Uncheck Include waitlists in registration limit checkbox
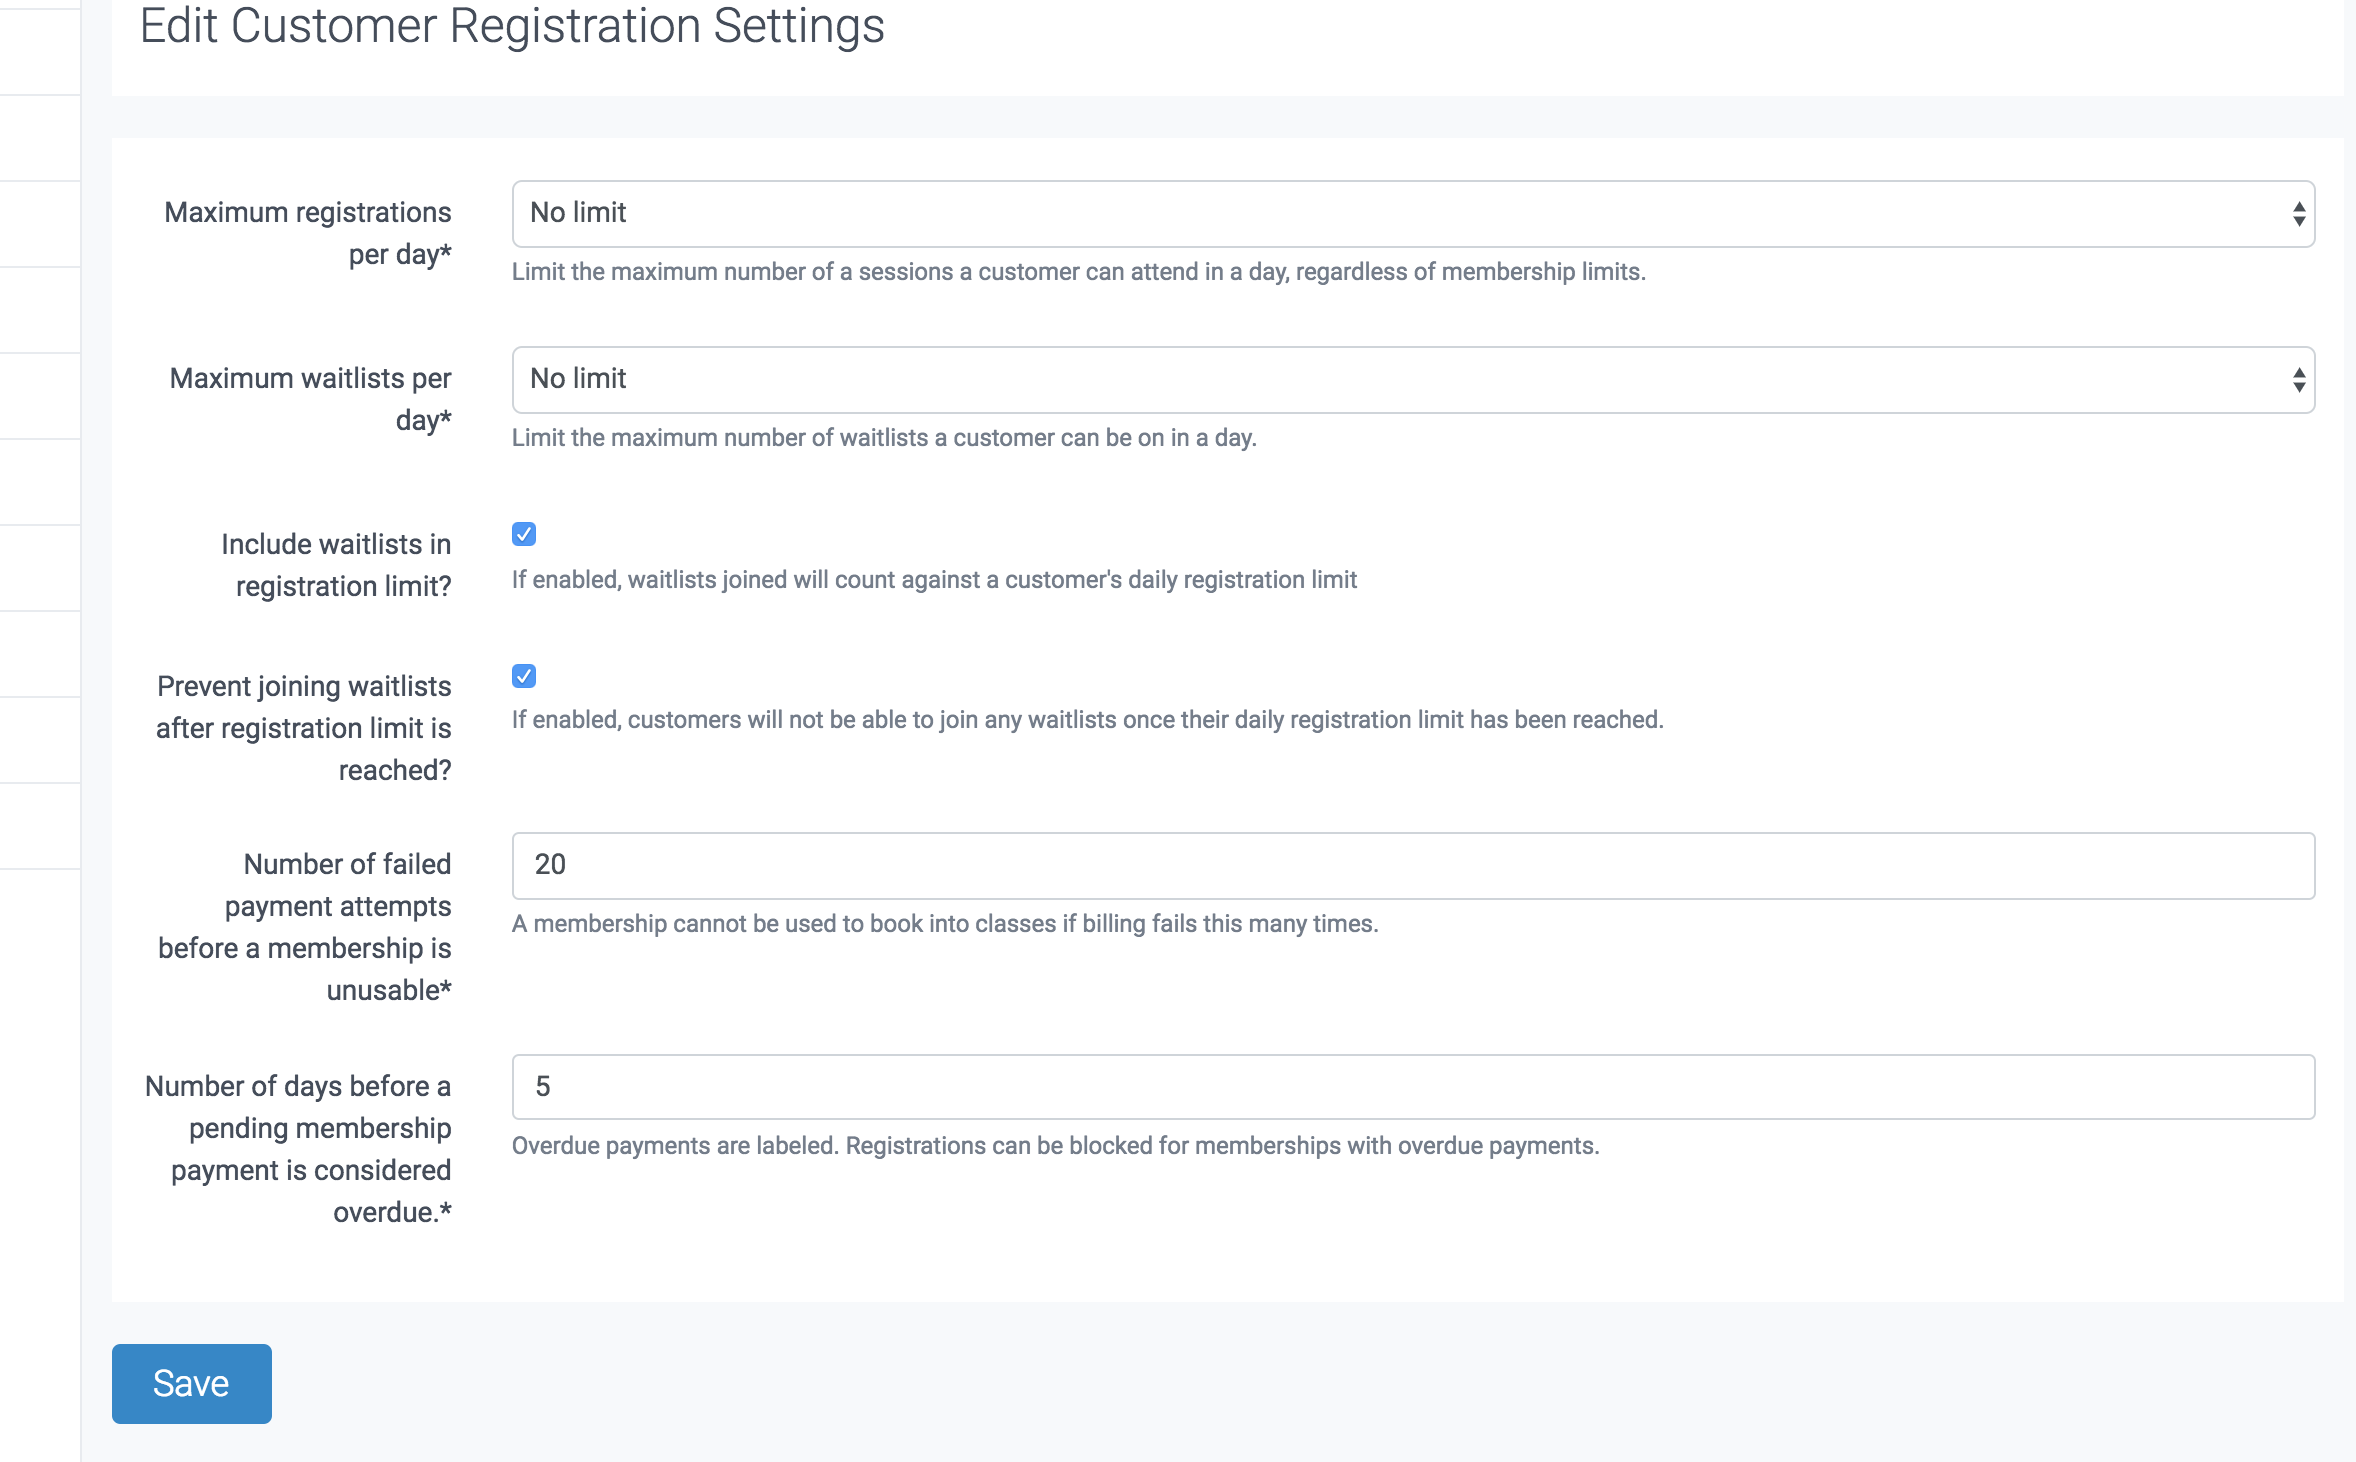Viewport: 2356px width, 1462px height. coord(524,534)
